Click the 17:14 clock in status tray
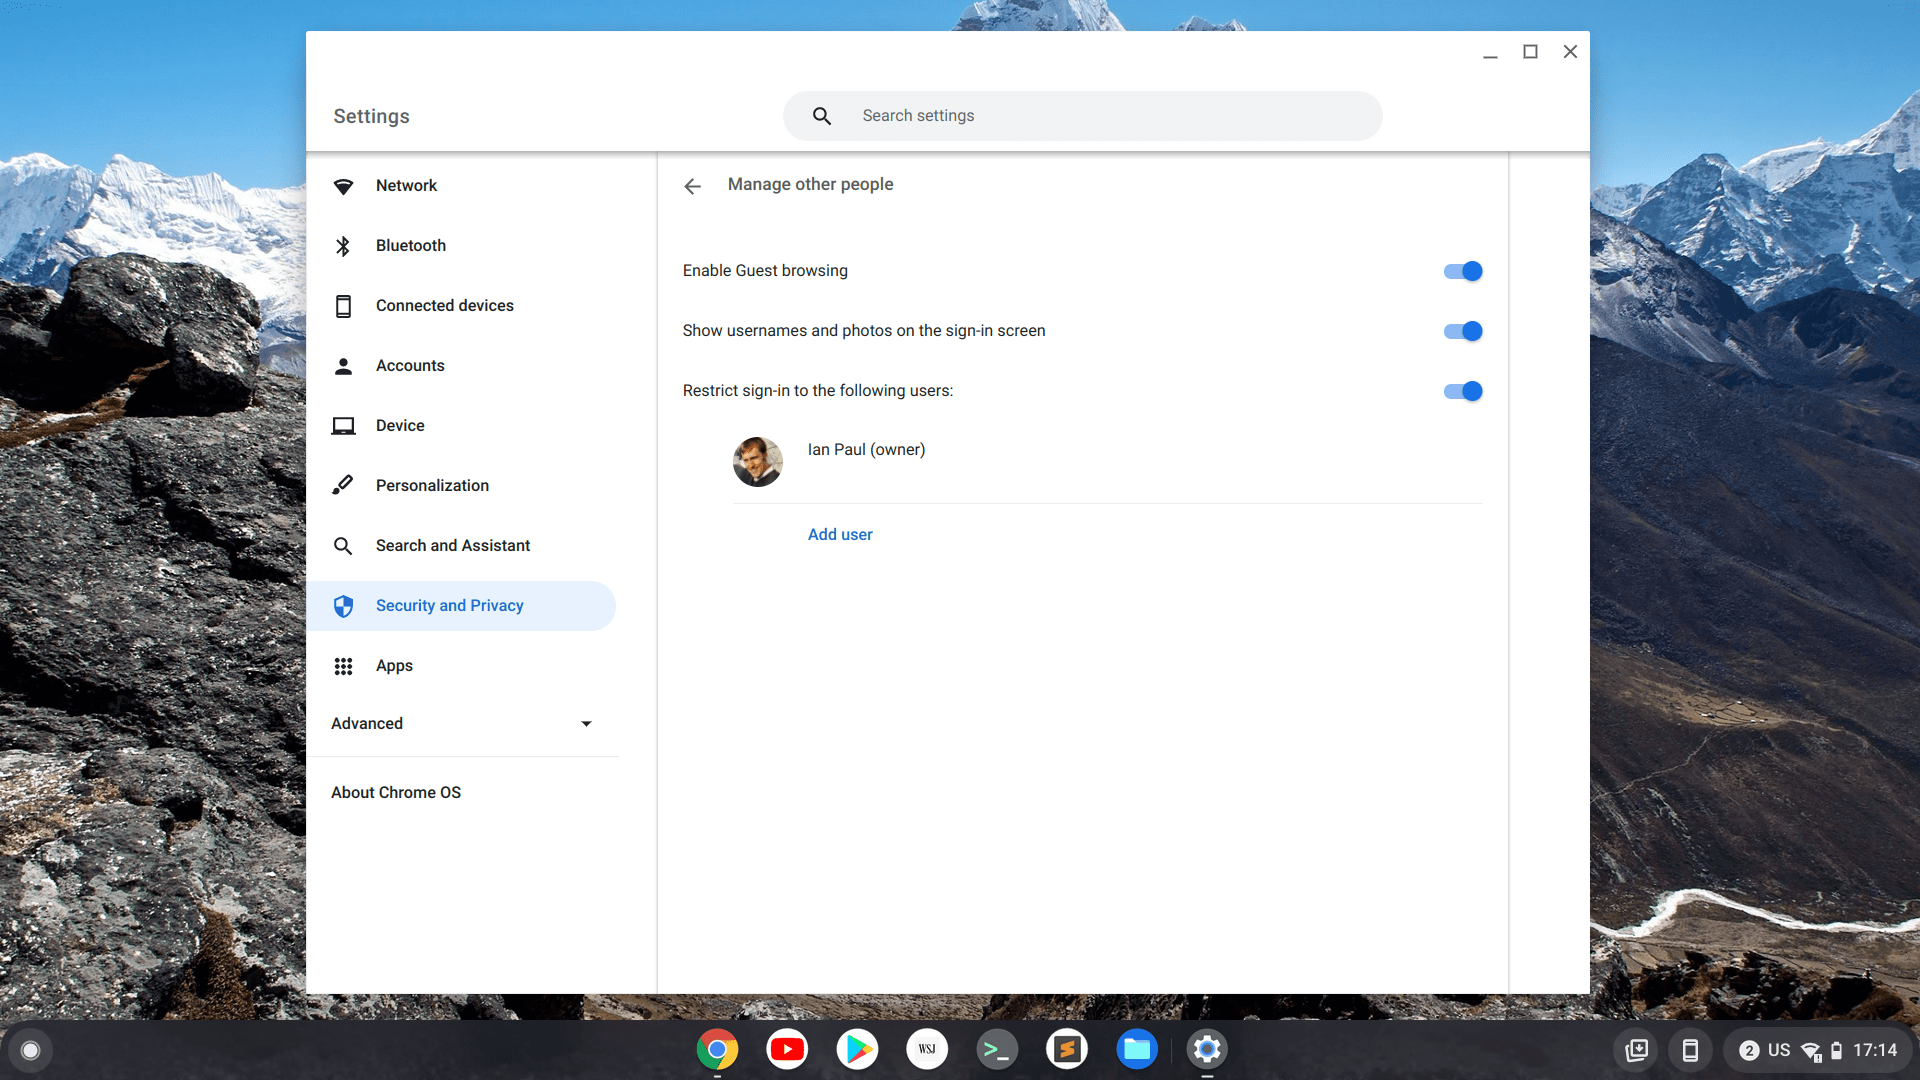The height and width of the screenshot is (1080, 1920). [1875, 1051]
